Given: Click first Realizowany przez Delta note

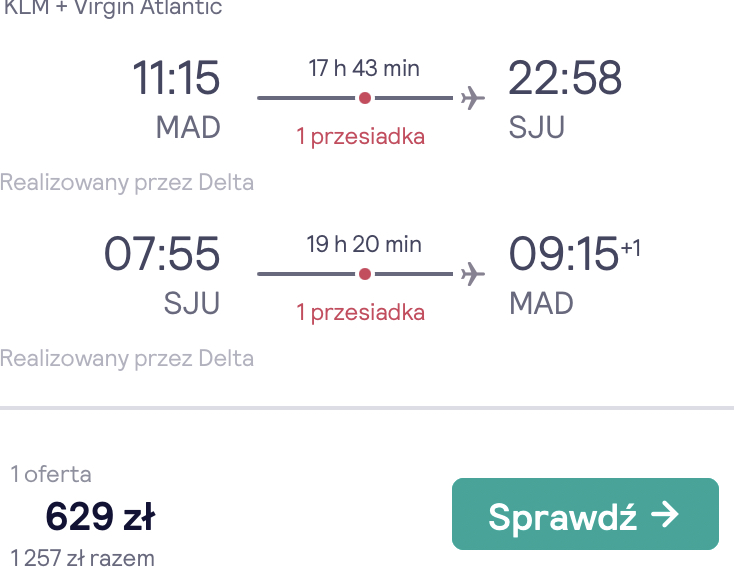Looking at the screenshot, I should click(127, 183).
